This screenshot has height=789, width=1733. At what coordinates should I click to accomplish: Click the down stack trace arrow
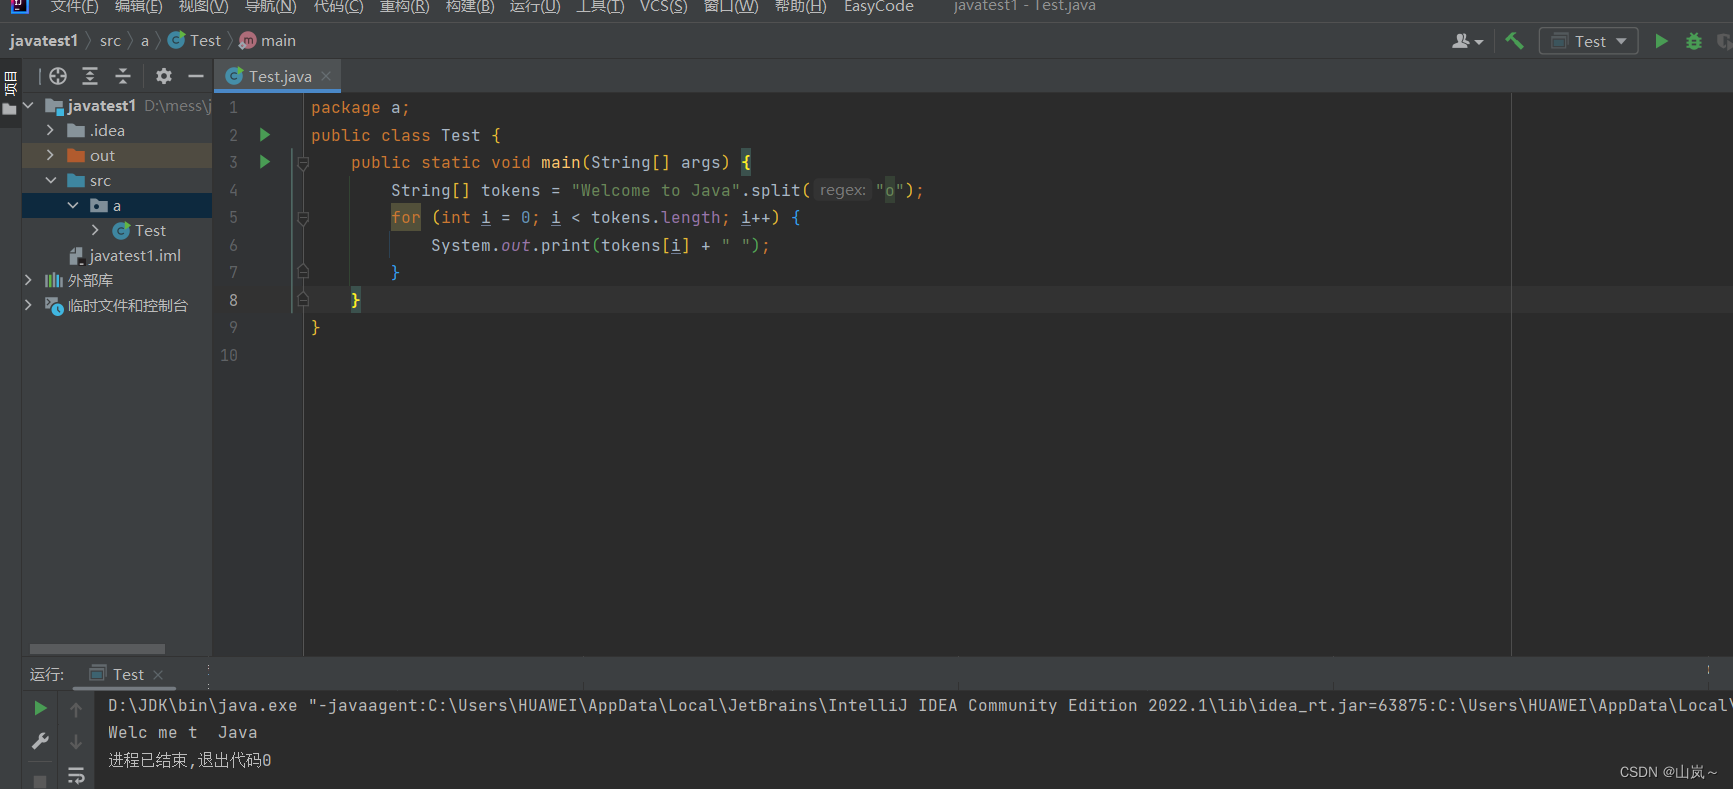76,742
